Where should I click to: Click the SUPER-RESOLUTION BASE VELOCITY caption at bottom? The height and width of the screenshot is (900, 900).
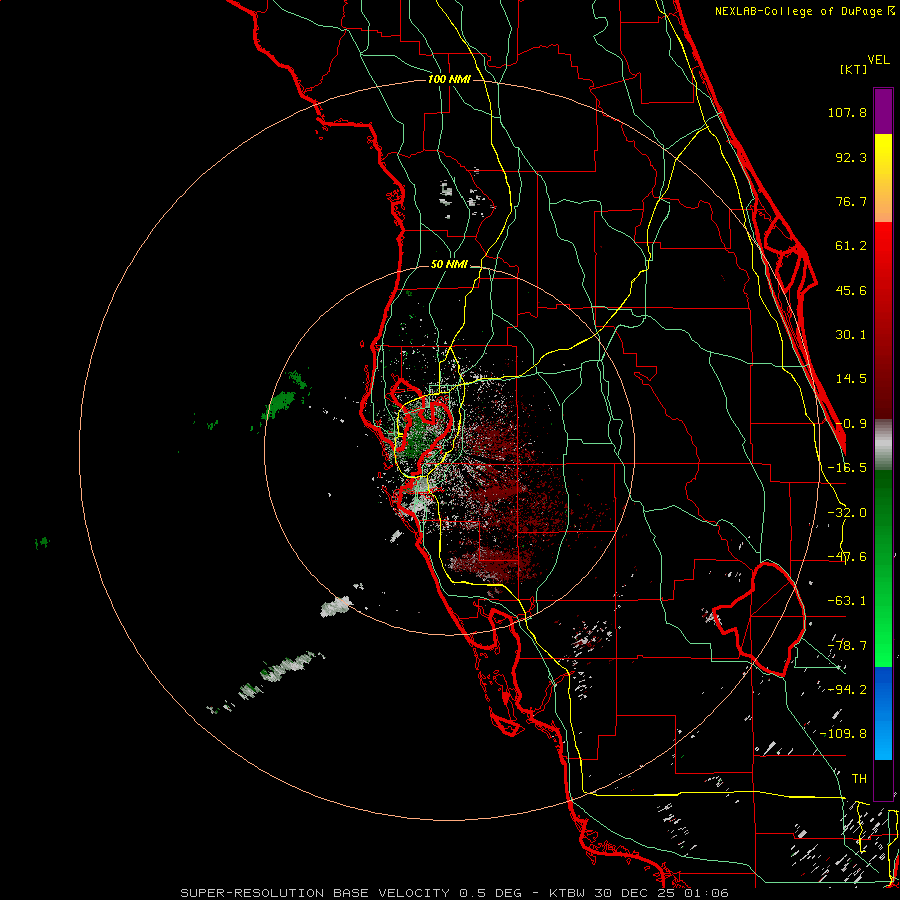455,893
